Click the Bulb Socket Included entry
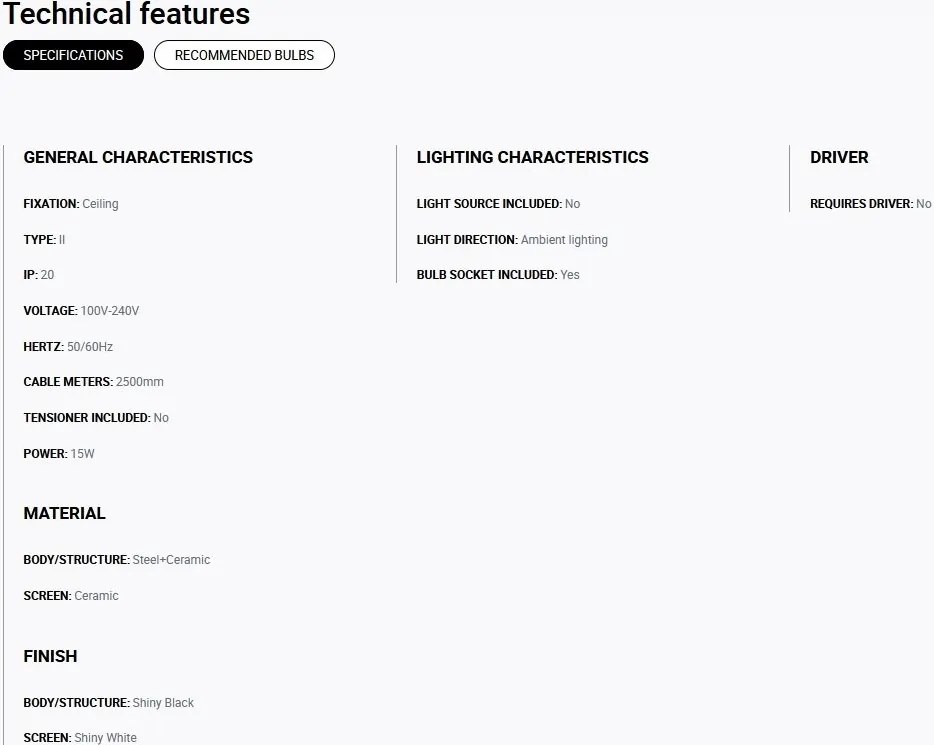The image size is (934, 745). pos(498,275)
